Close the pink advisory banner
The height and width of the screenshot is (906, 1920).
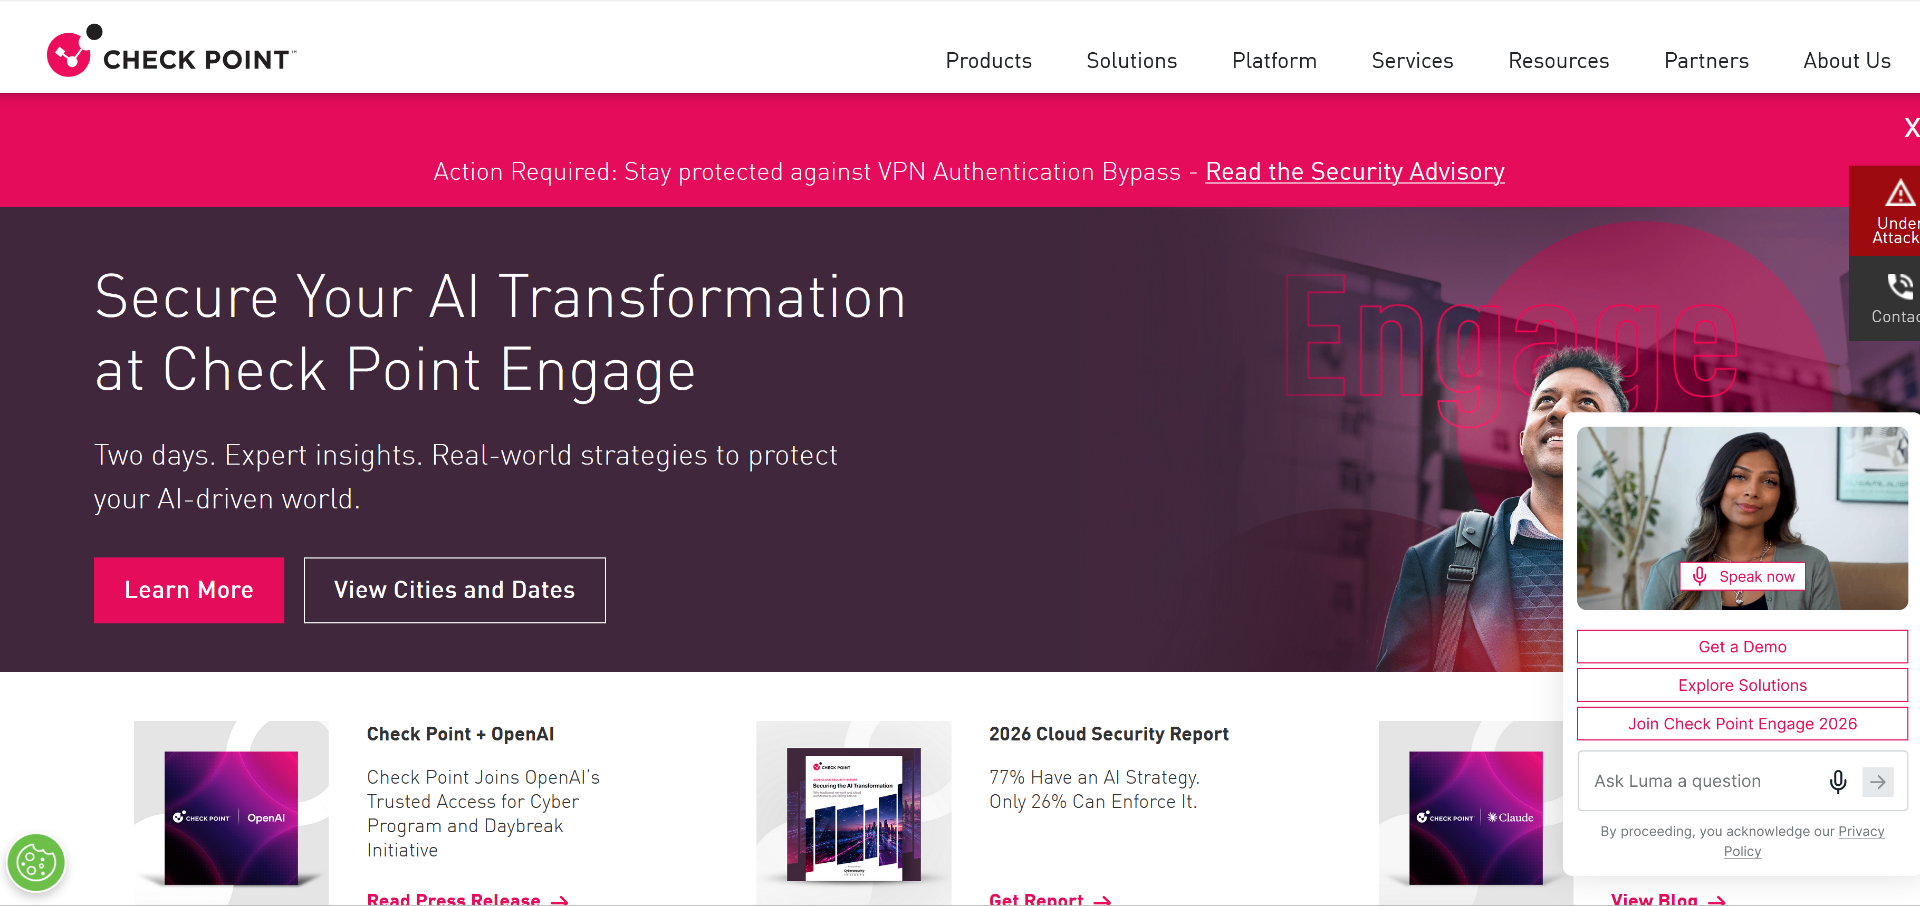[x=1911, y=127]
